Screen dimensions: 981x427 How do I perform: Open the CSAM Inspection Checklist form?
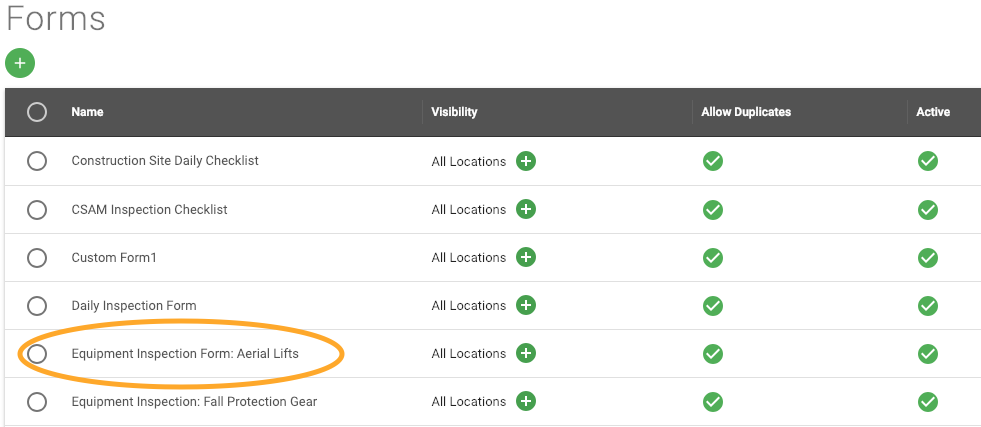[149, 209]
